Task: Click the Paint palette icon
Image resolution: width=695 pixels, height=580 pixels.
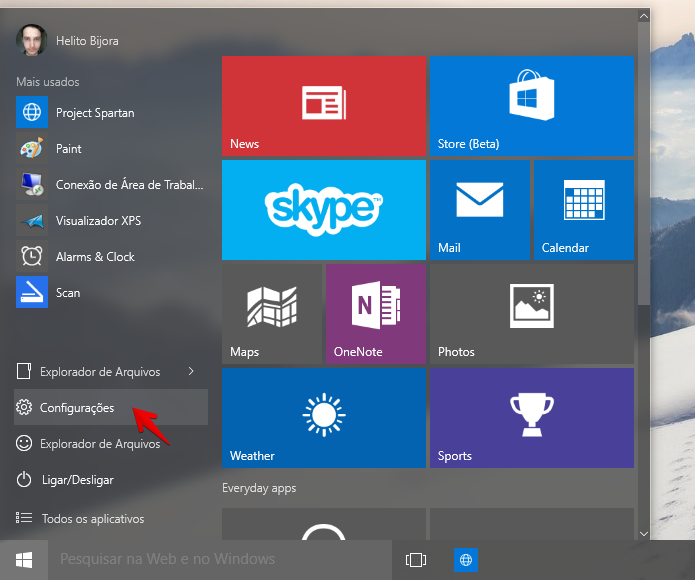Action: pos(32,148)
